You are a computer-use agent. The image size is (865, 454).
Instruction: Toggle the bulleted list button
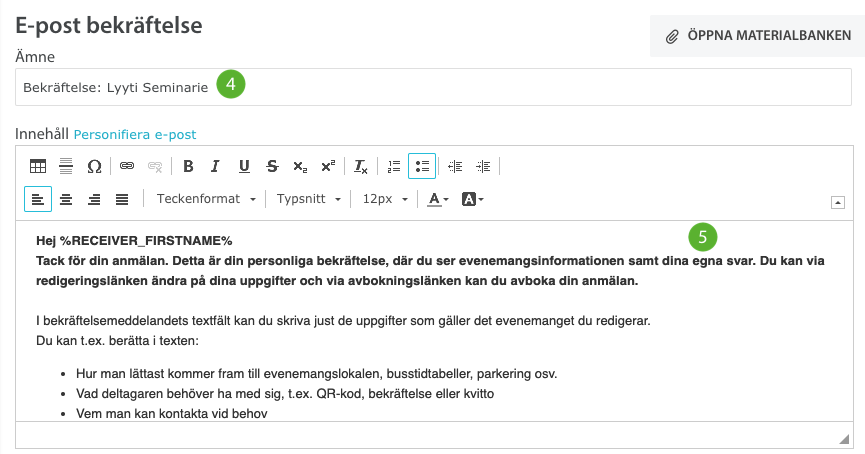pos(422,166)
